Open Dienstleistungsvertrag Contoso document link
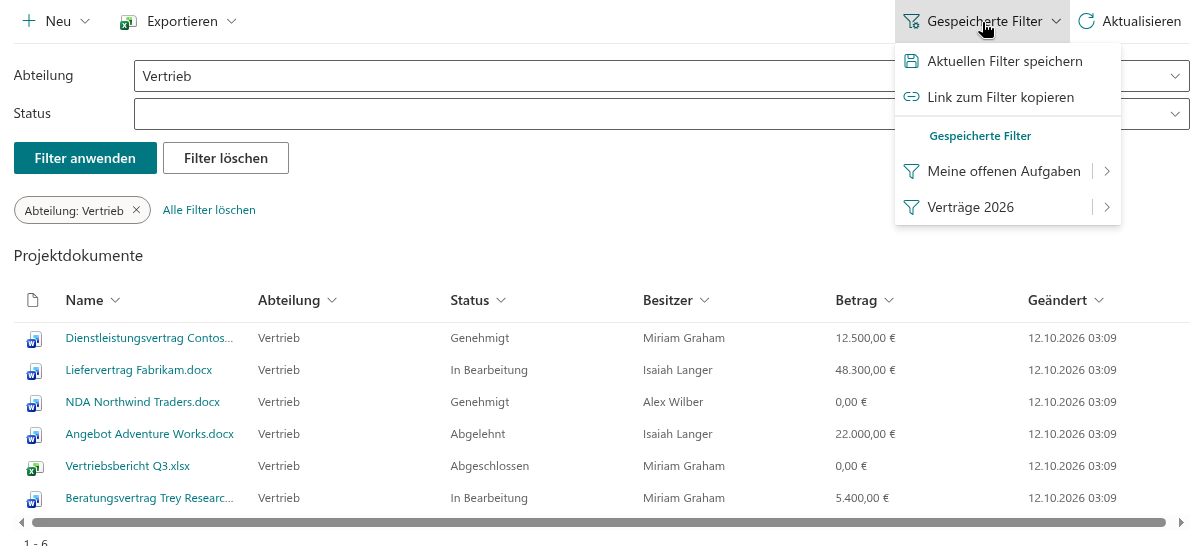 pyautogui.click(x=150, y=338)
